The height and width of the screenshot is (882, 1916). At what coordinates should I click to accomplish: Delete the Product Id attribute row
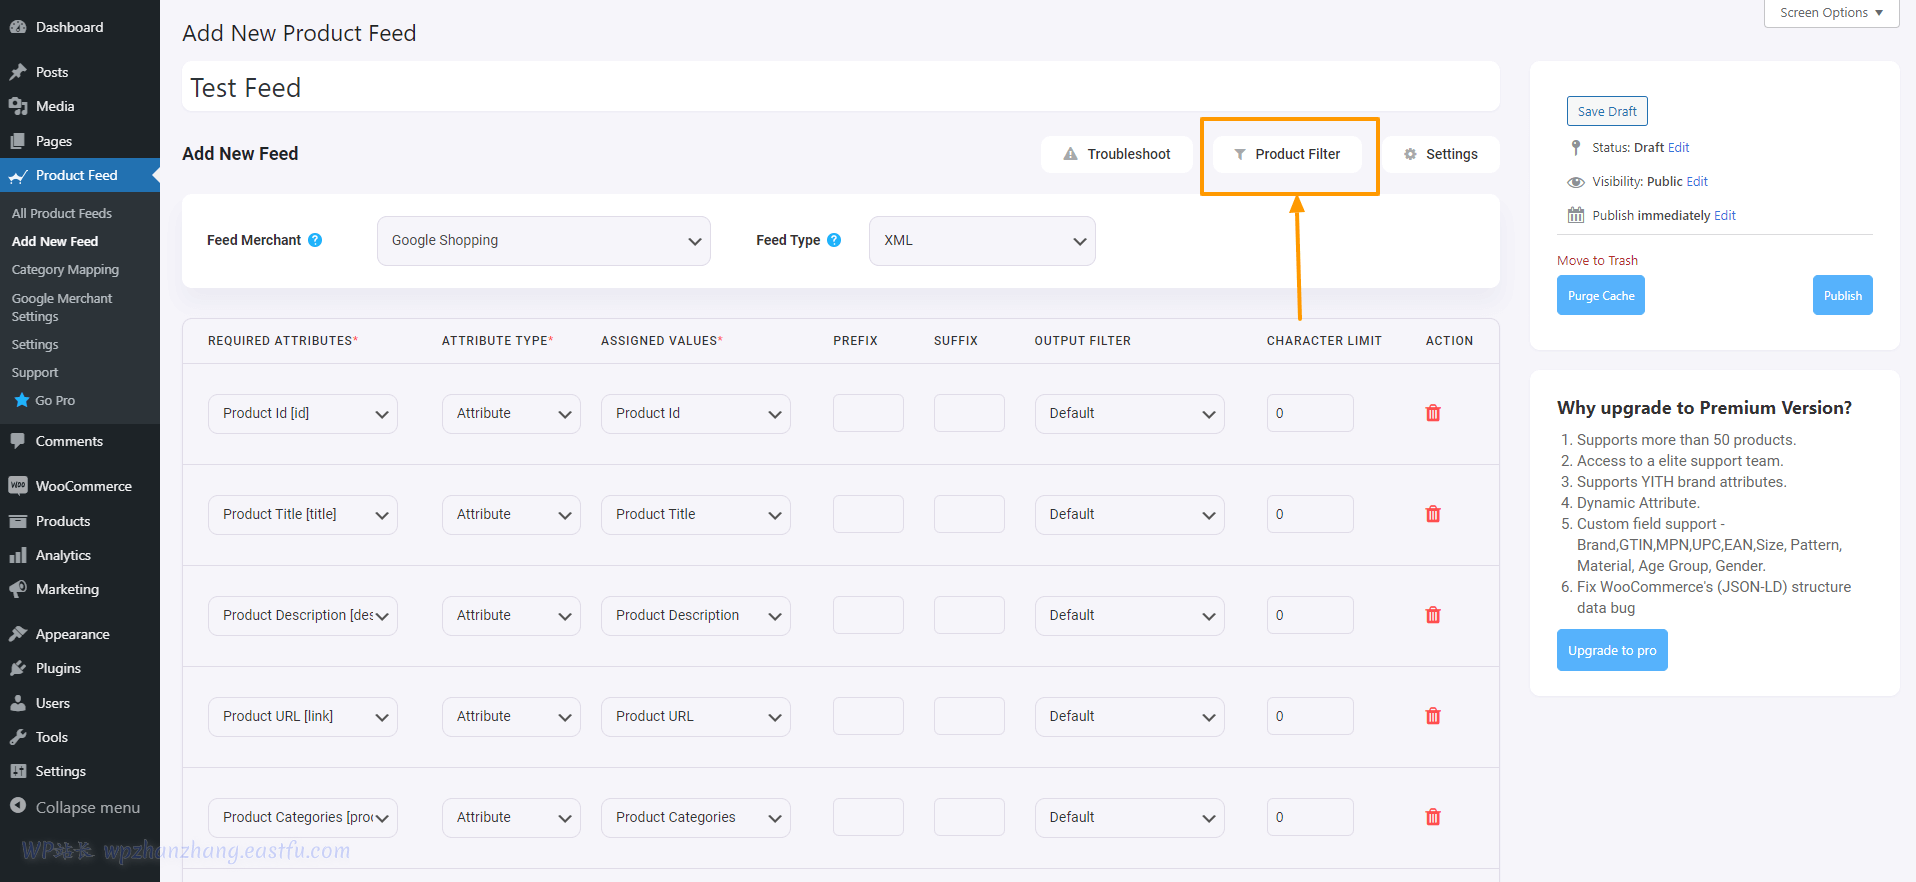click(x=1432, y=413)
